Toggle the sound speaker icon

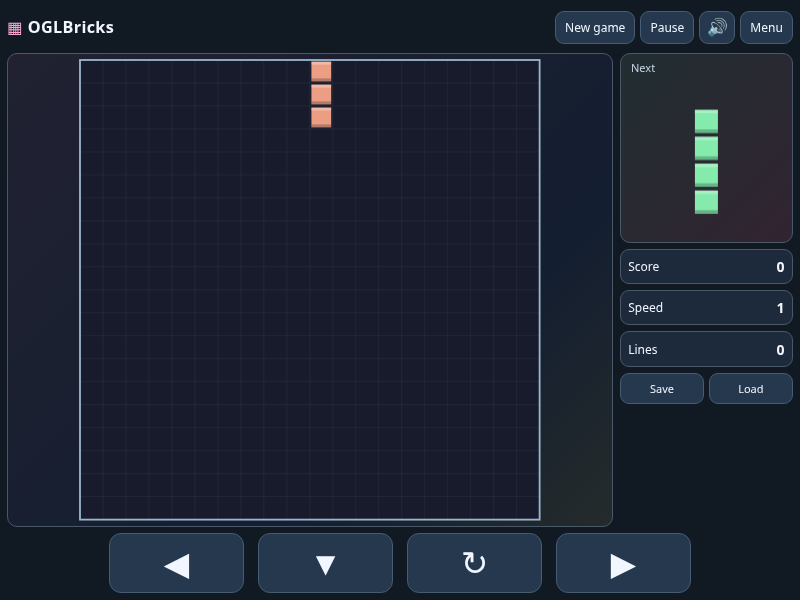tap(716, 28)
